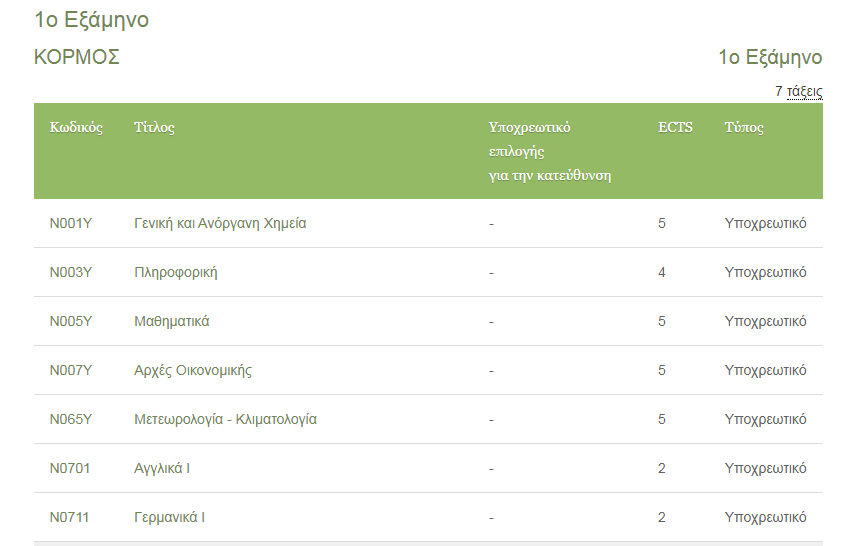Click the Κωδικός column header

(x=76, y=128)
